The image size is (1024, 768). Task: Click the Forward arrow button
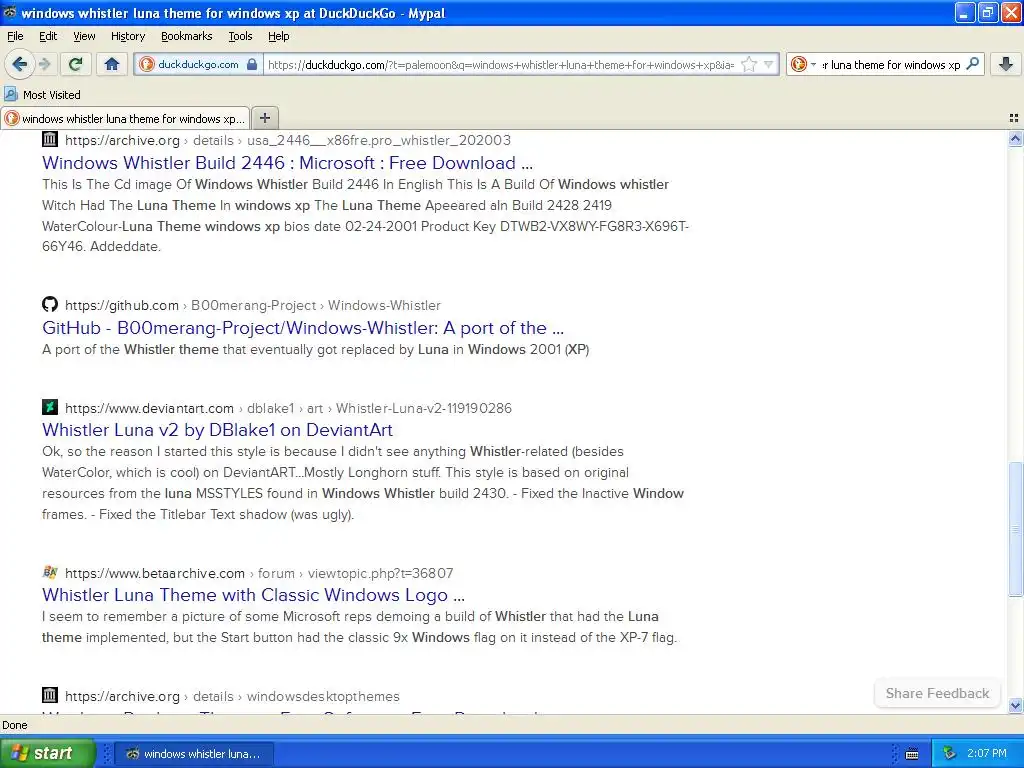44,64
